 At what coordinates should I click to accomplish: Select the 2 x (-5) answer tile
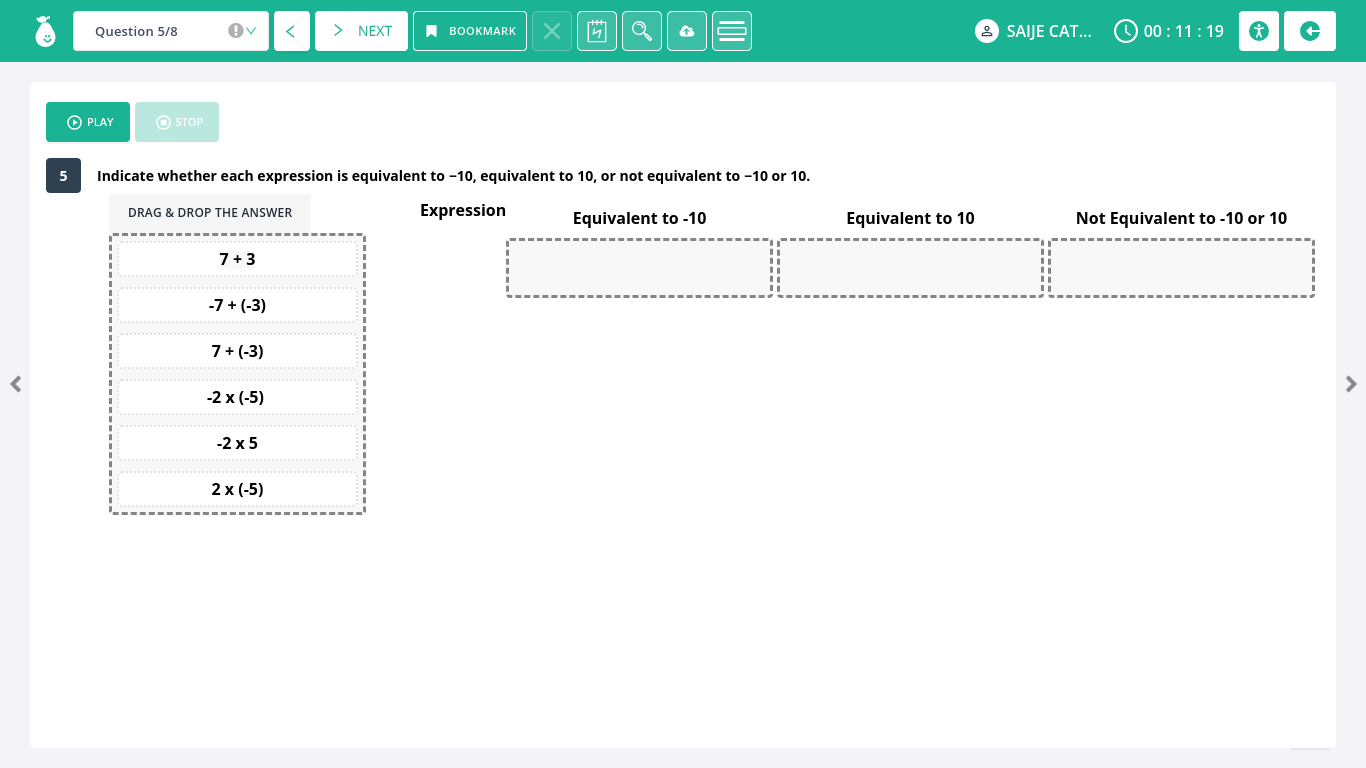point(237,489)
